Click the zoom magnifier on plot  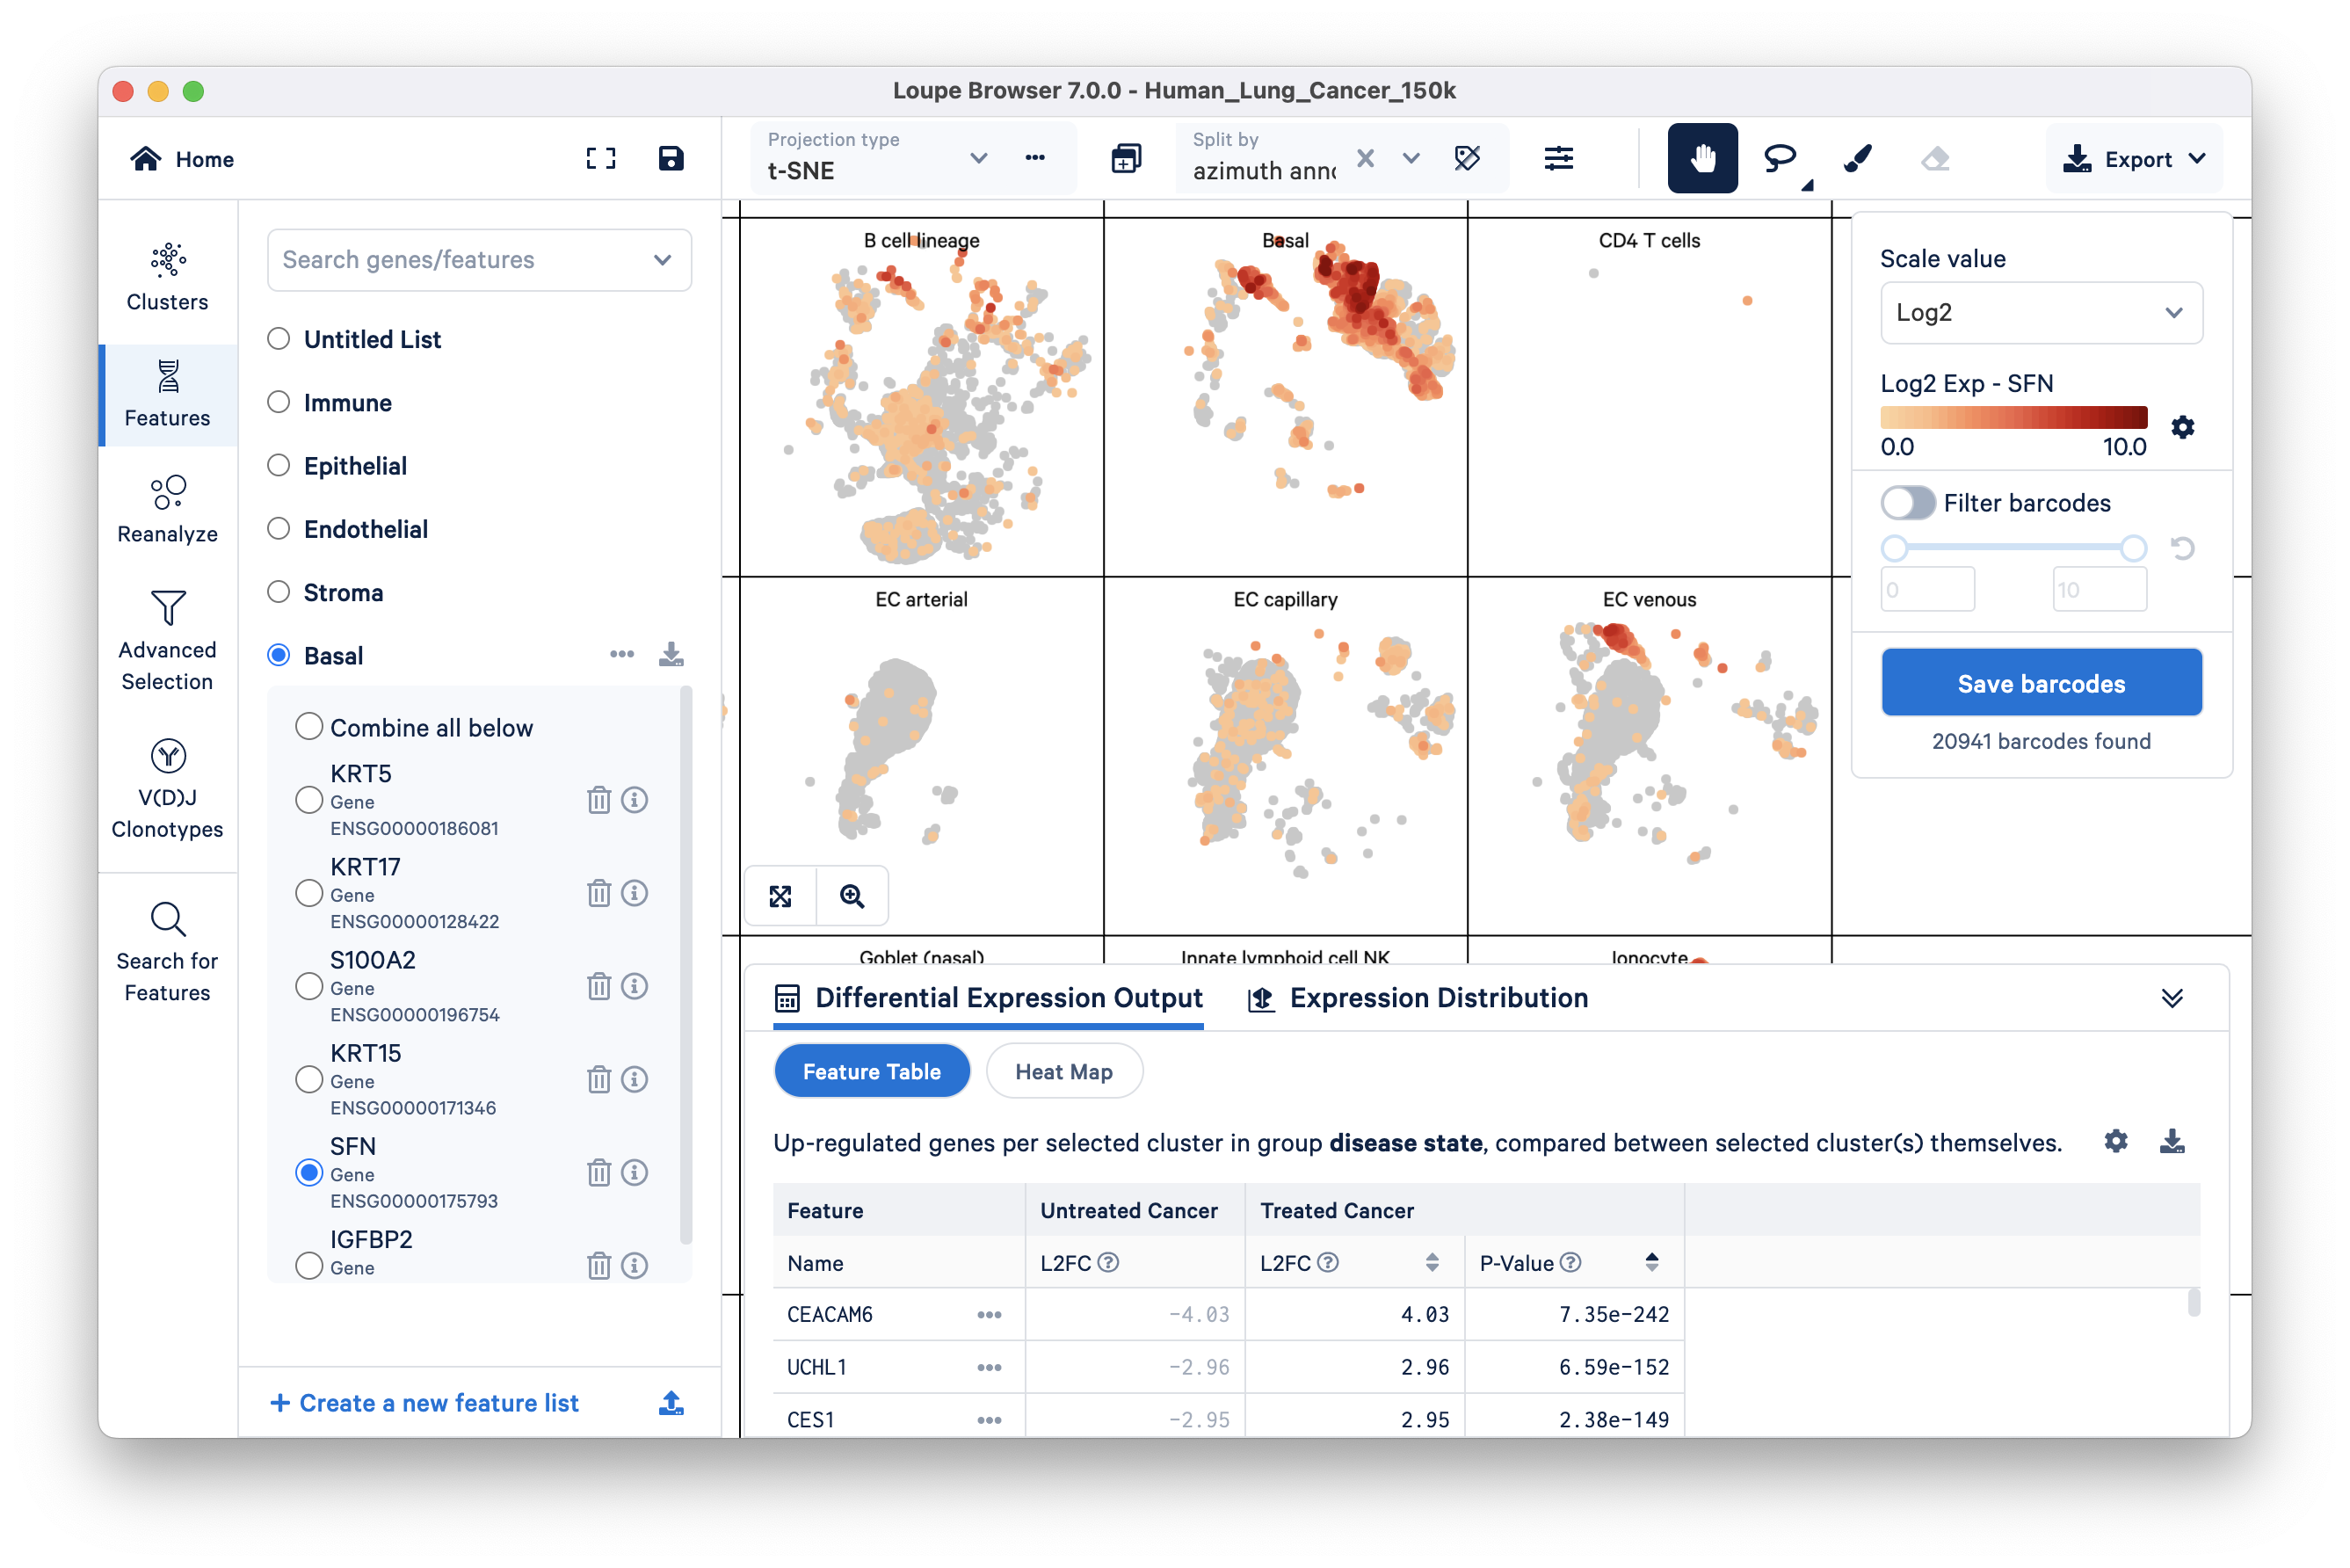[x=852, y=896]
